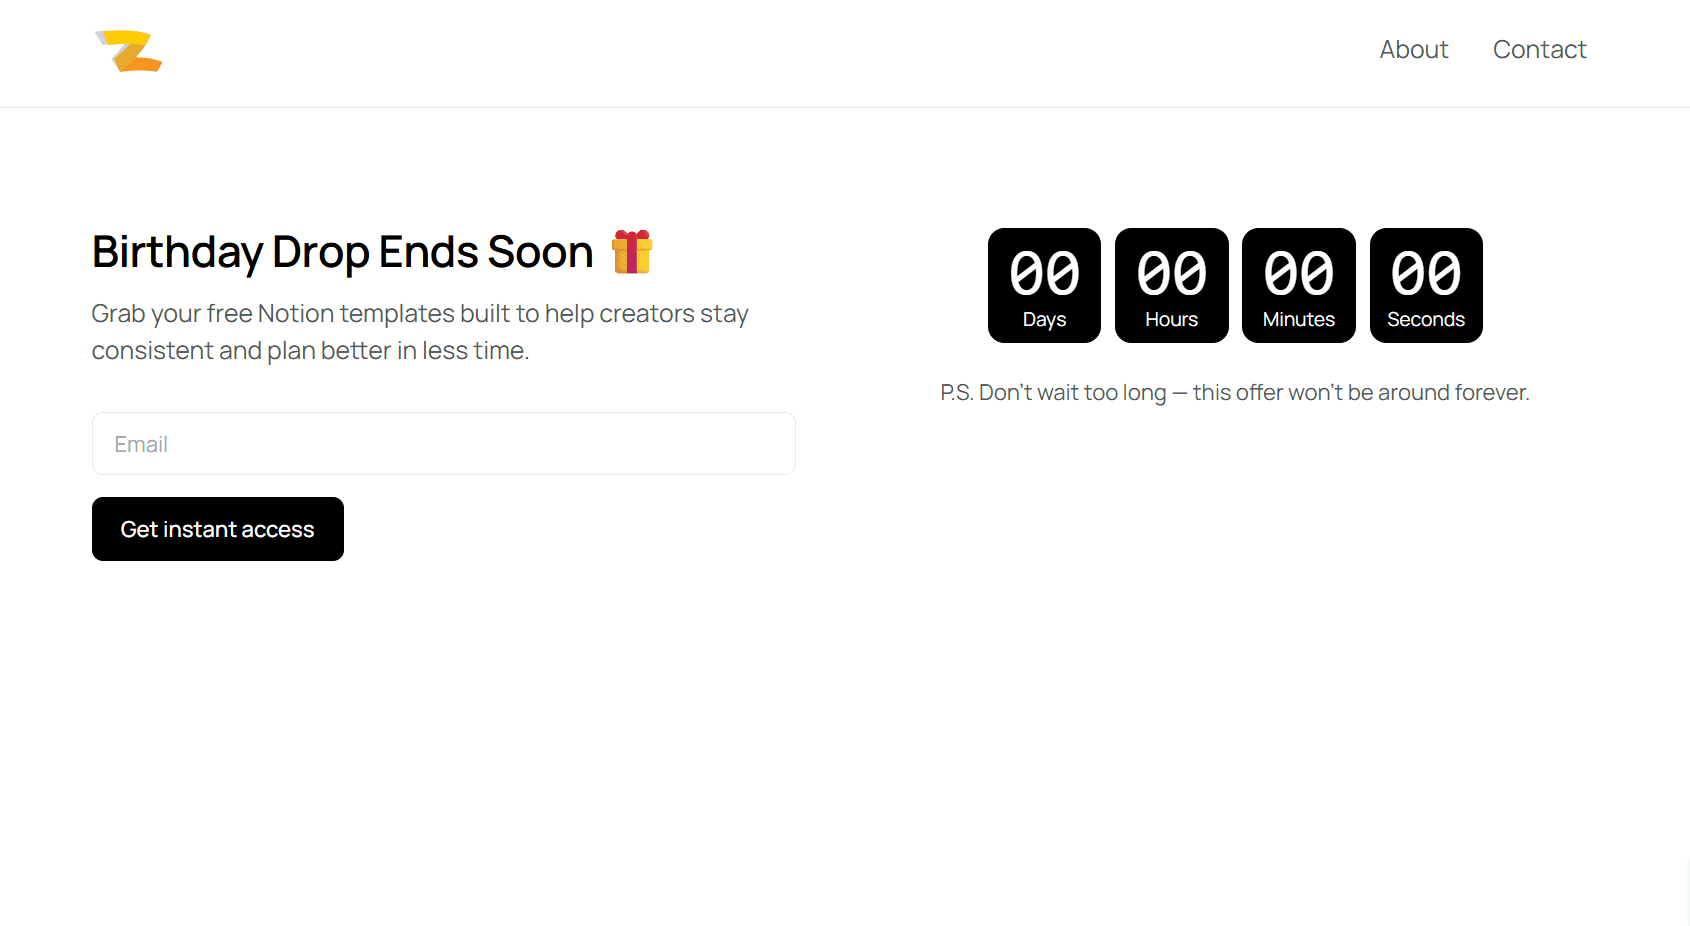This screenshot has height=926, width=1690.
Task: Open the About page link
Action: coord(1413,49)
